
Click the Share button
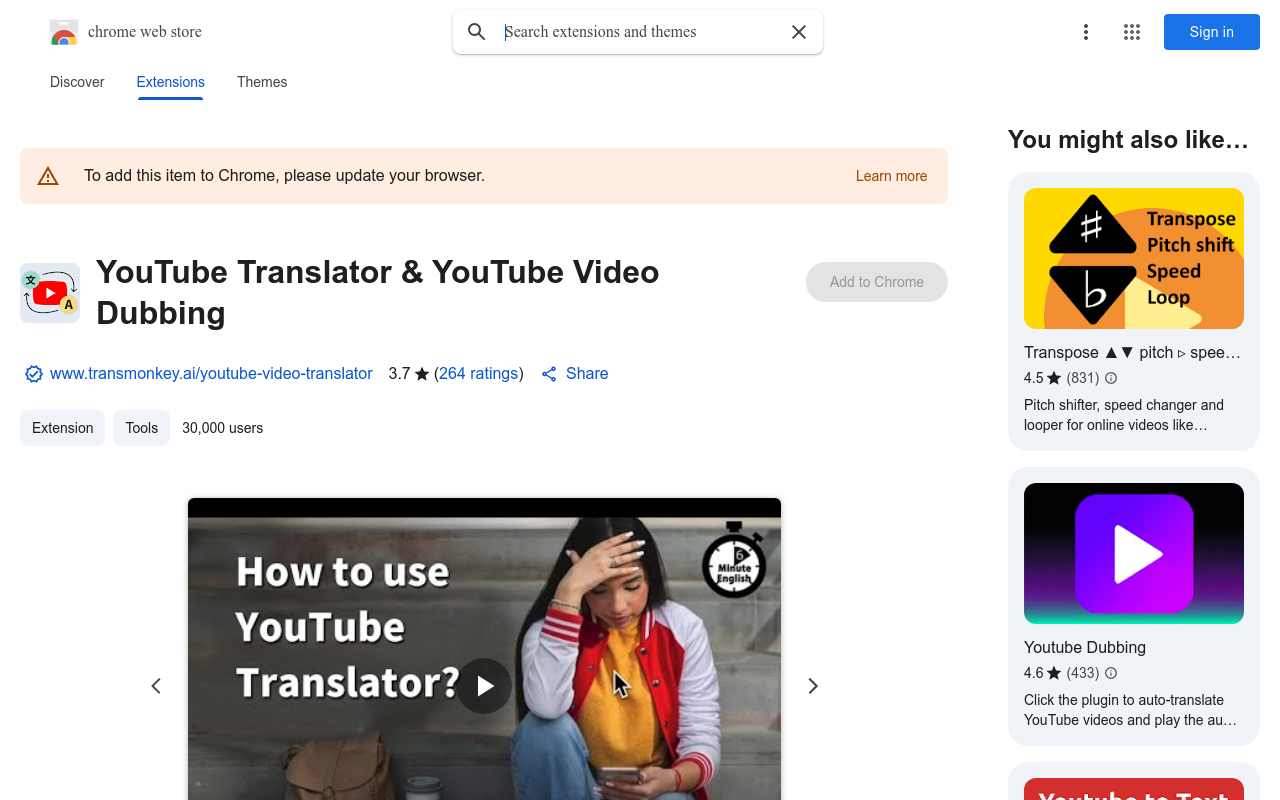coord(574,374)
